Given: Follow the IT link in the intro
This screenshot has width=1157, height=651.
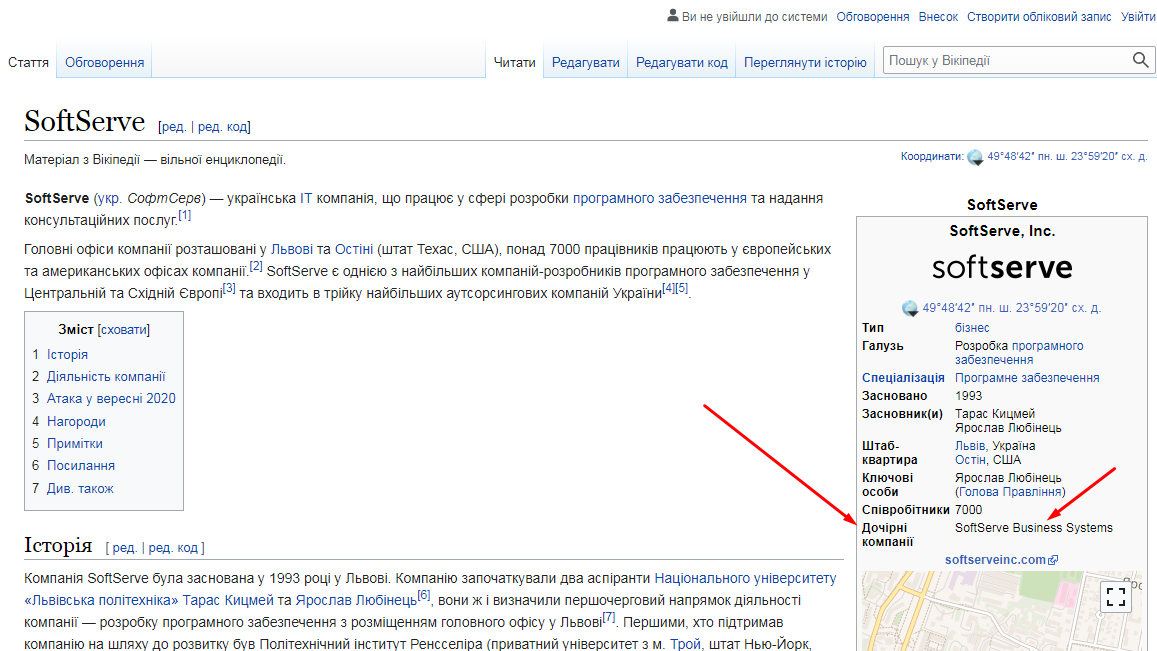Looking at the screenshot, I should pos(305,199).
